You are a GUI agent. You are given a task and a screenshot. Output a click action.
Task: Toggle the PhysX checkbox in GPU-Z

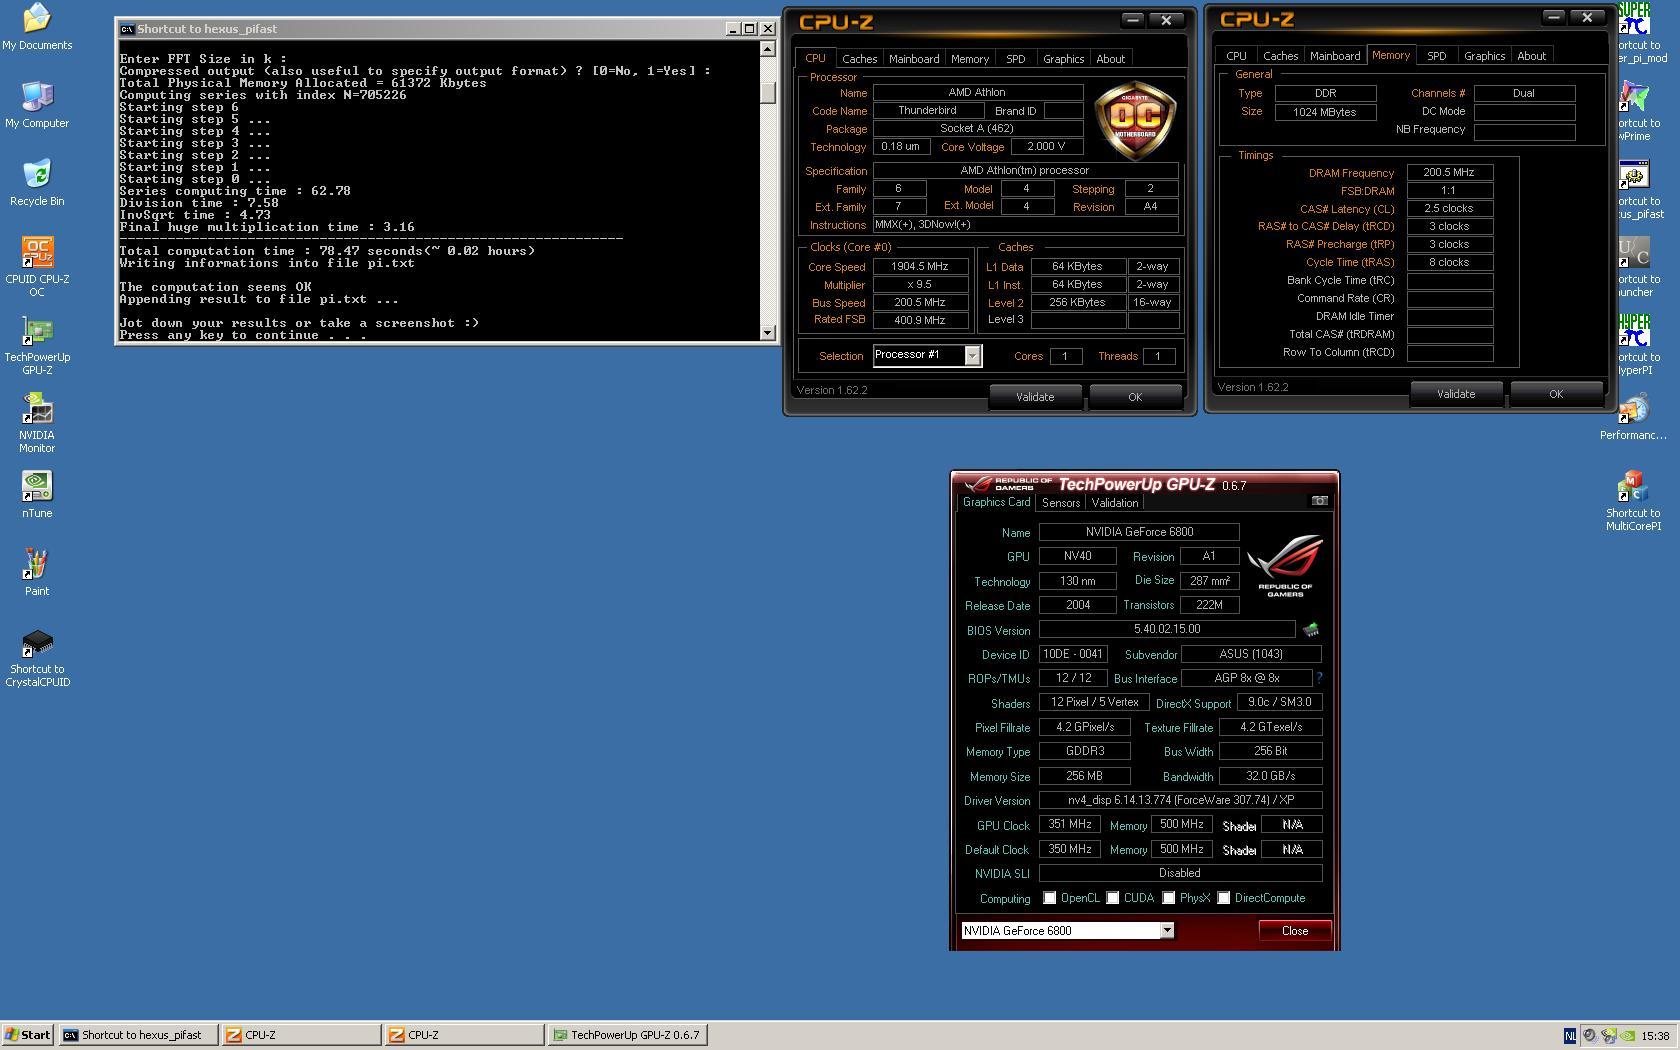tap(1168, 898)
